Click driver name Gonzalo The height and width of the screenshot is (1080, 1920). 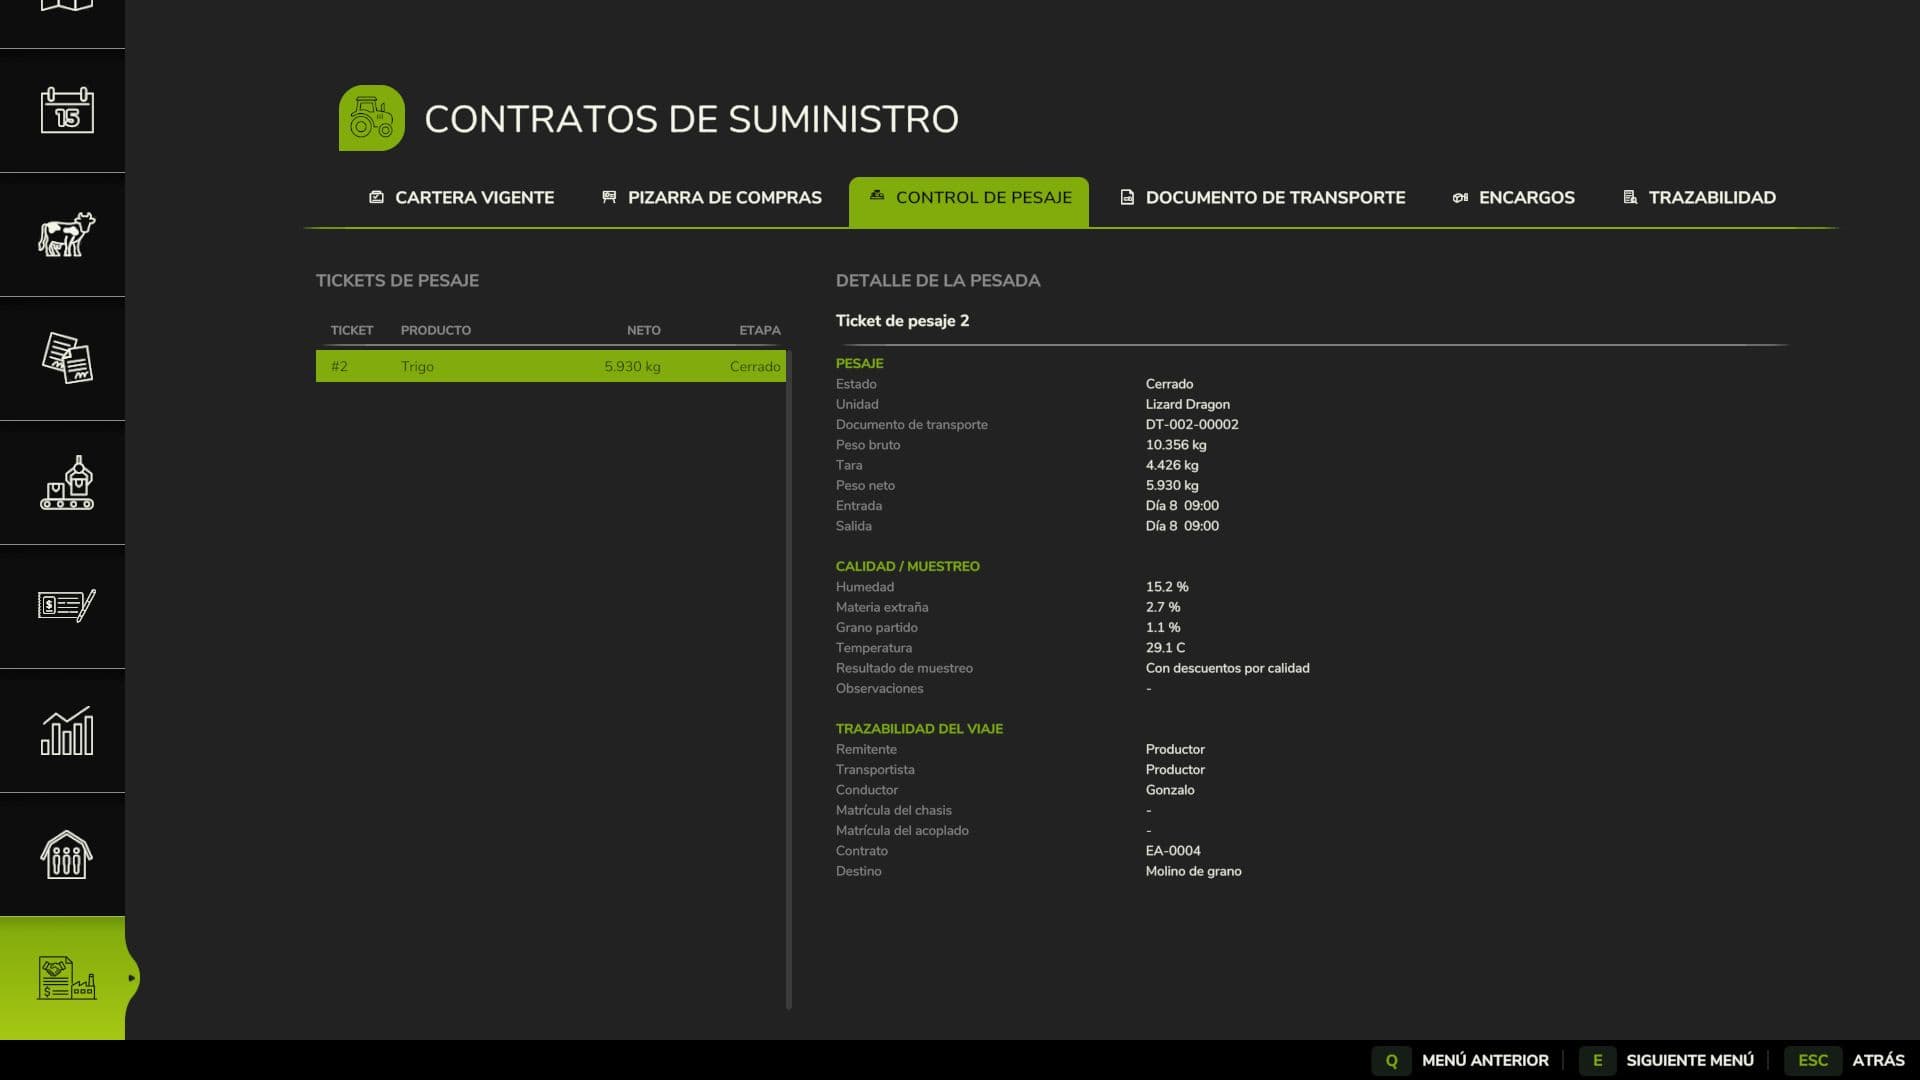tap(1170, 790)
